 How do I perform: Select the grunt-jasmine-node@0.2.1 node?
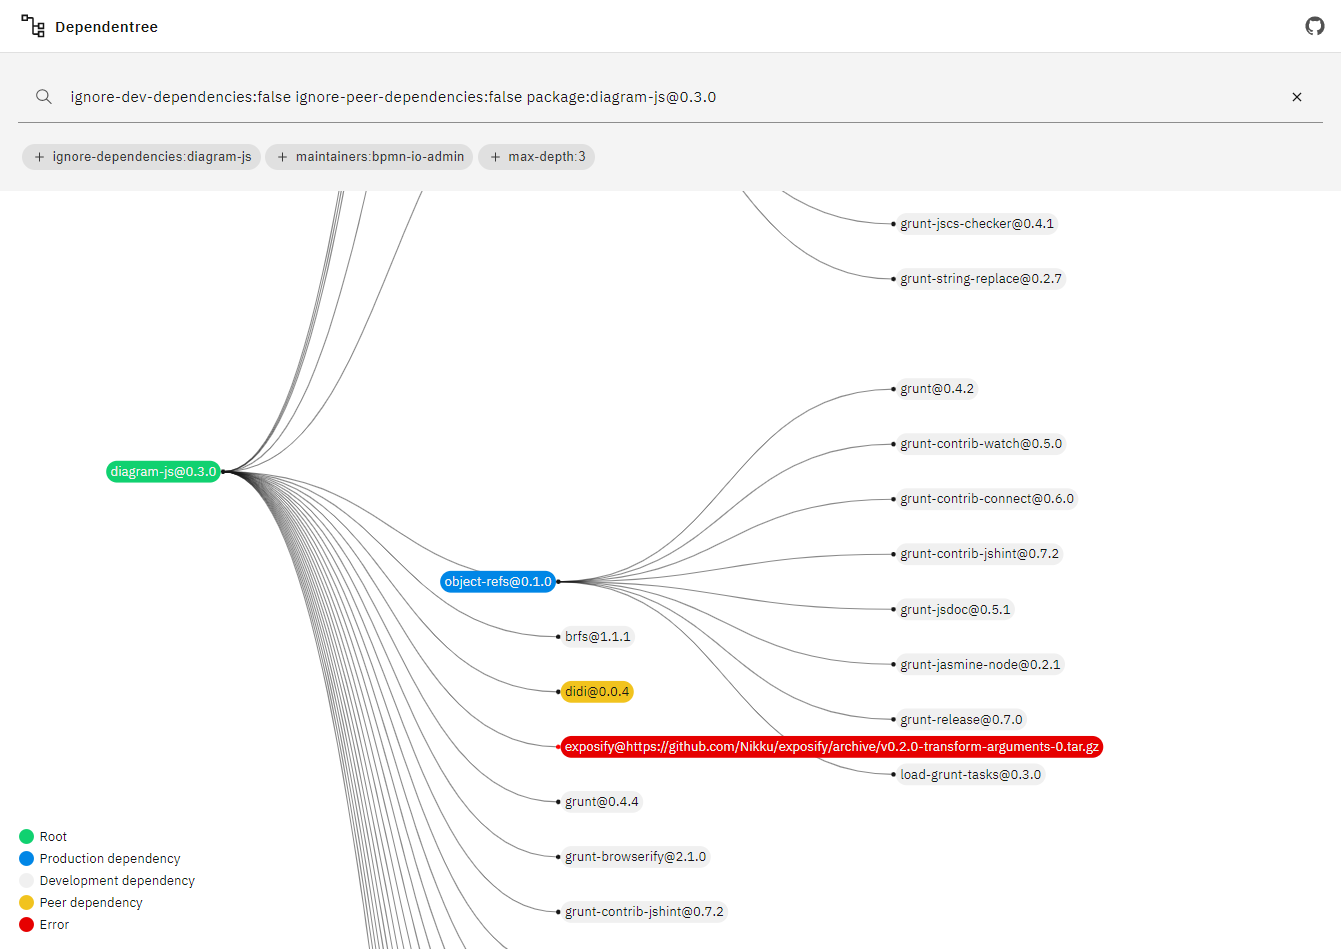980,665
